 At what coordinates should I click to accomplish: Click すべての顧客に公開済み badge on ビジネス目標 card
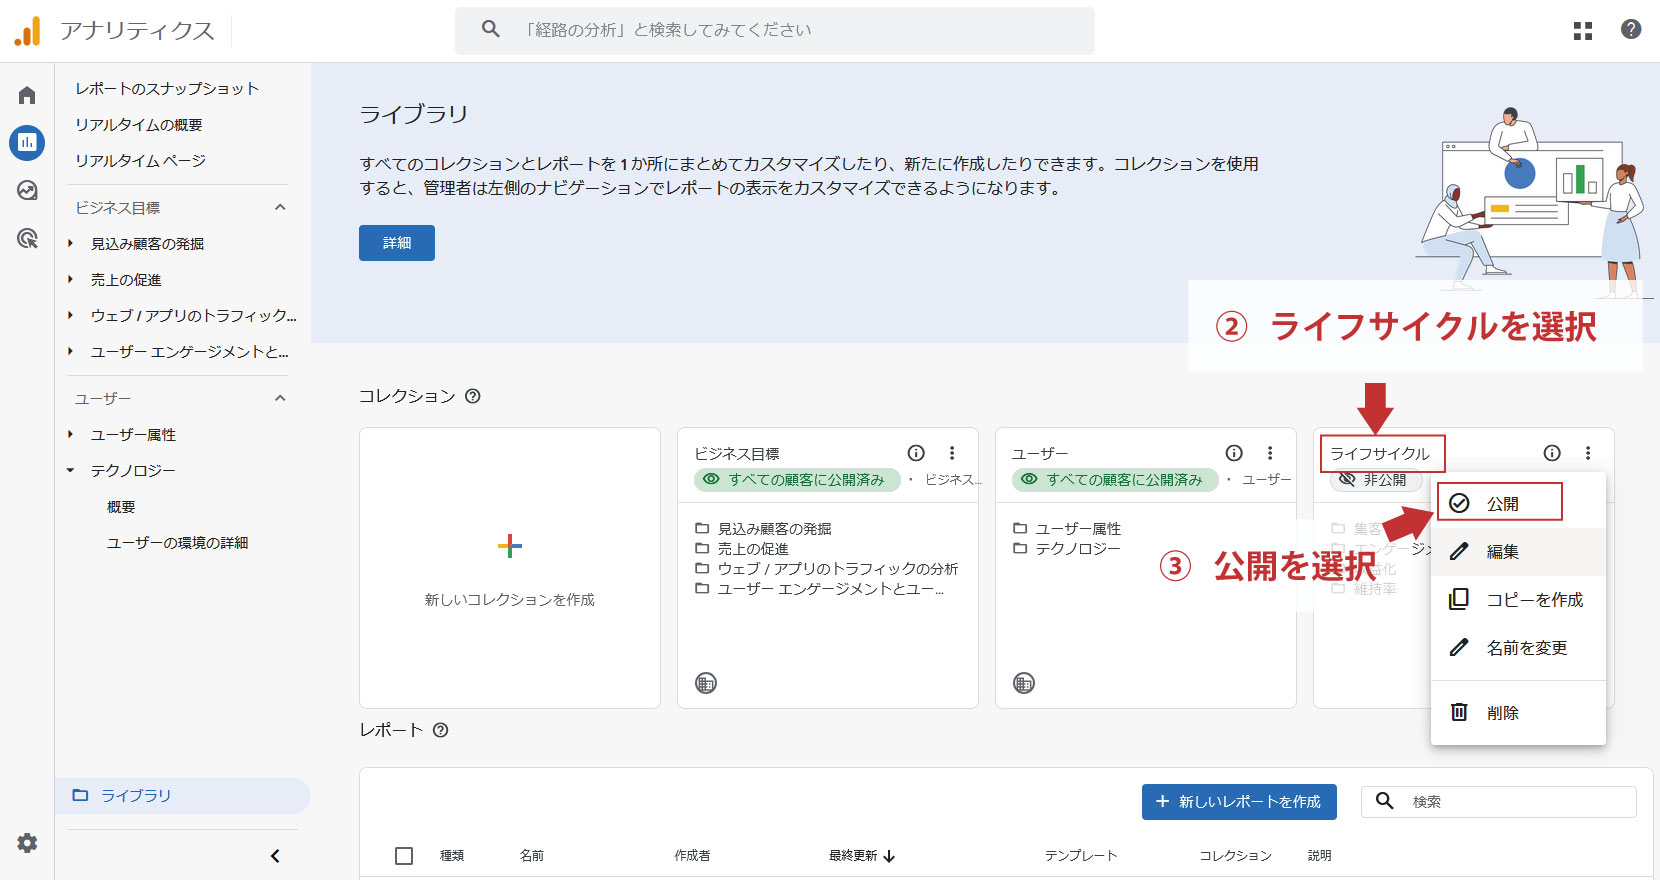tap(797, 480)
